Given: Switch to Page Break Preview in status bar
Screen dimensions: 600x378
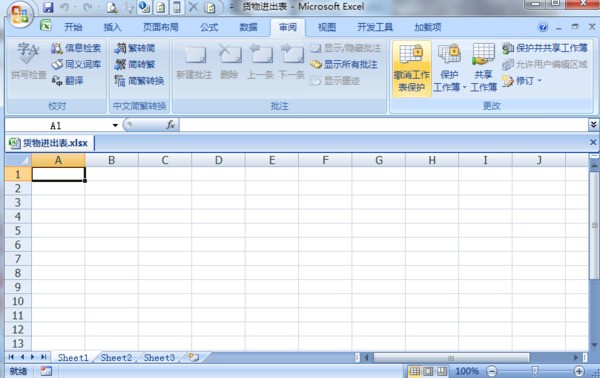Looking at the screenshot, I should point(442,371).
